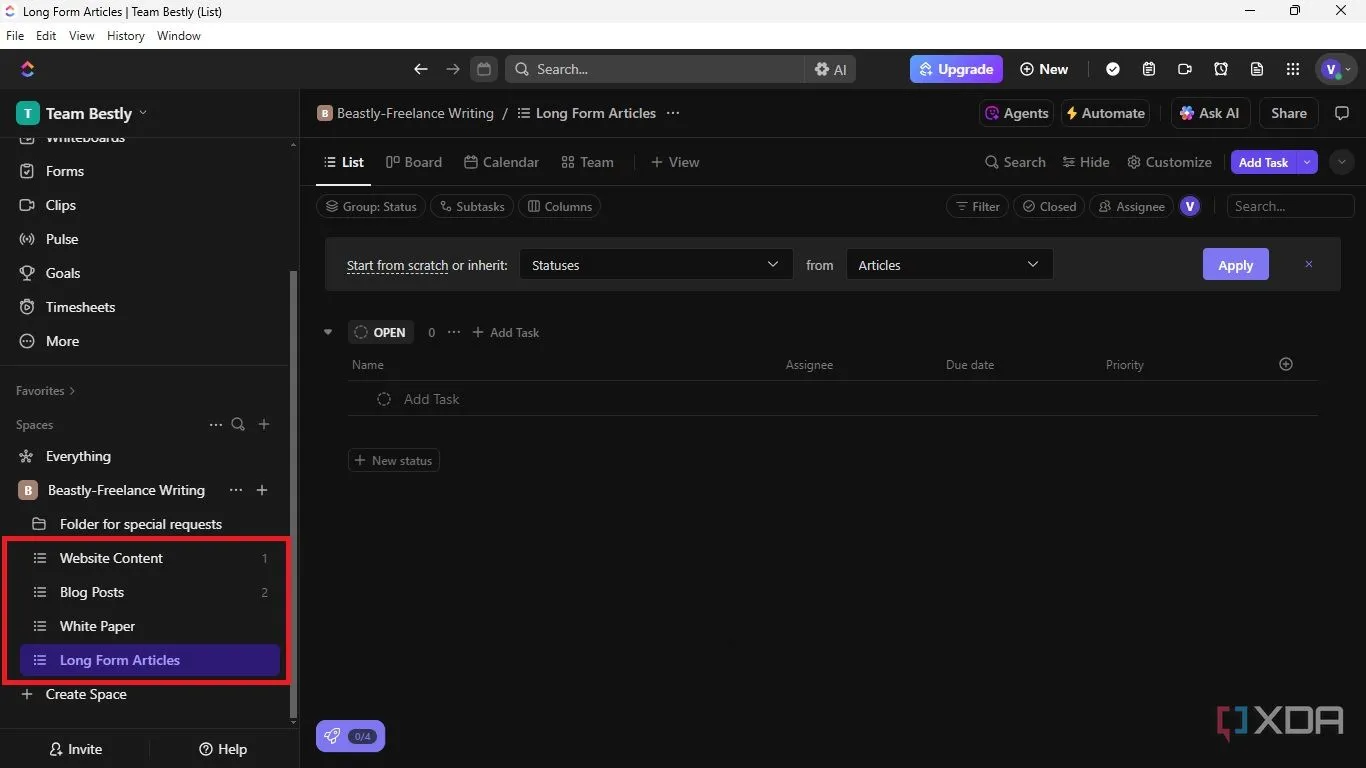Click the New status button
Image resolution: width=1366 pixels, height=768 pixels.
click(x=394, y=461)
